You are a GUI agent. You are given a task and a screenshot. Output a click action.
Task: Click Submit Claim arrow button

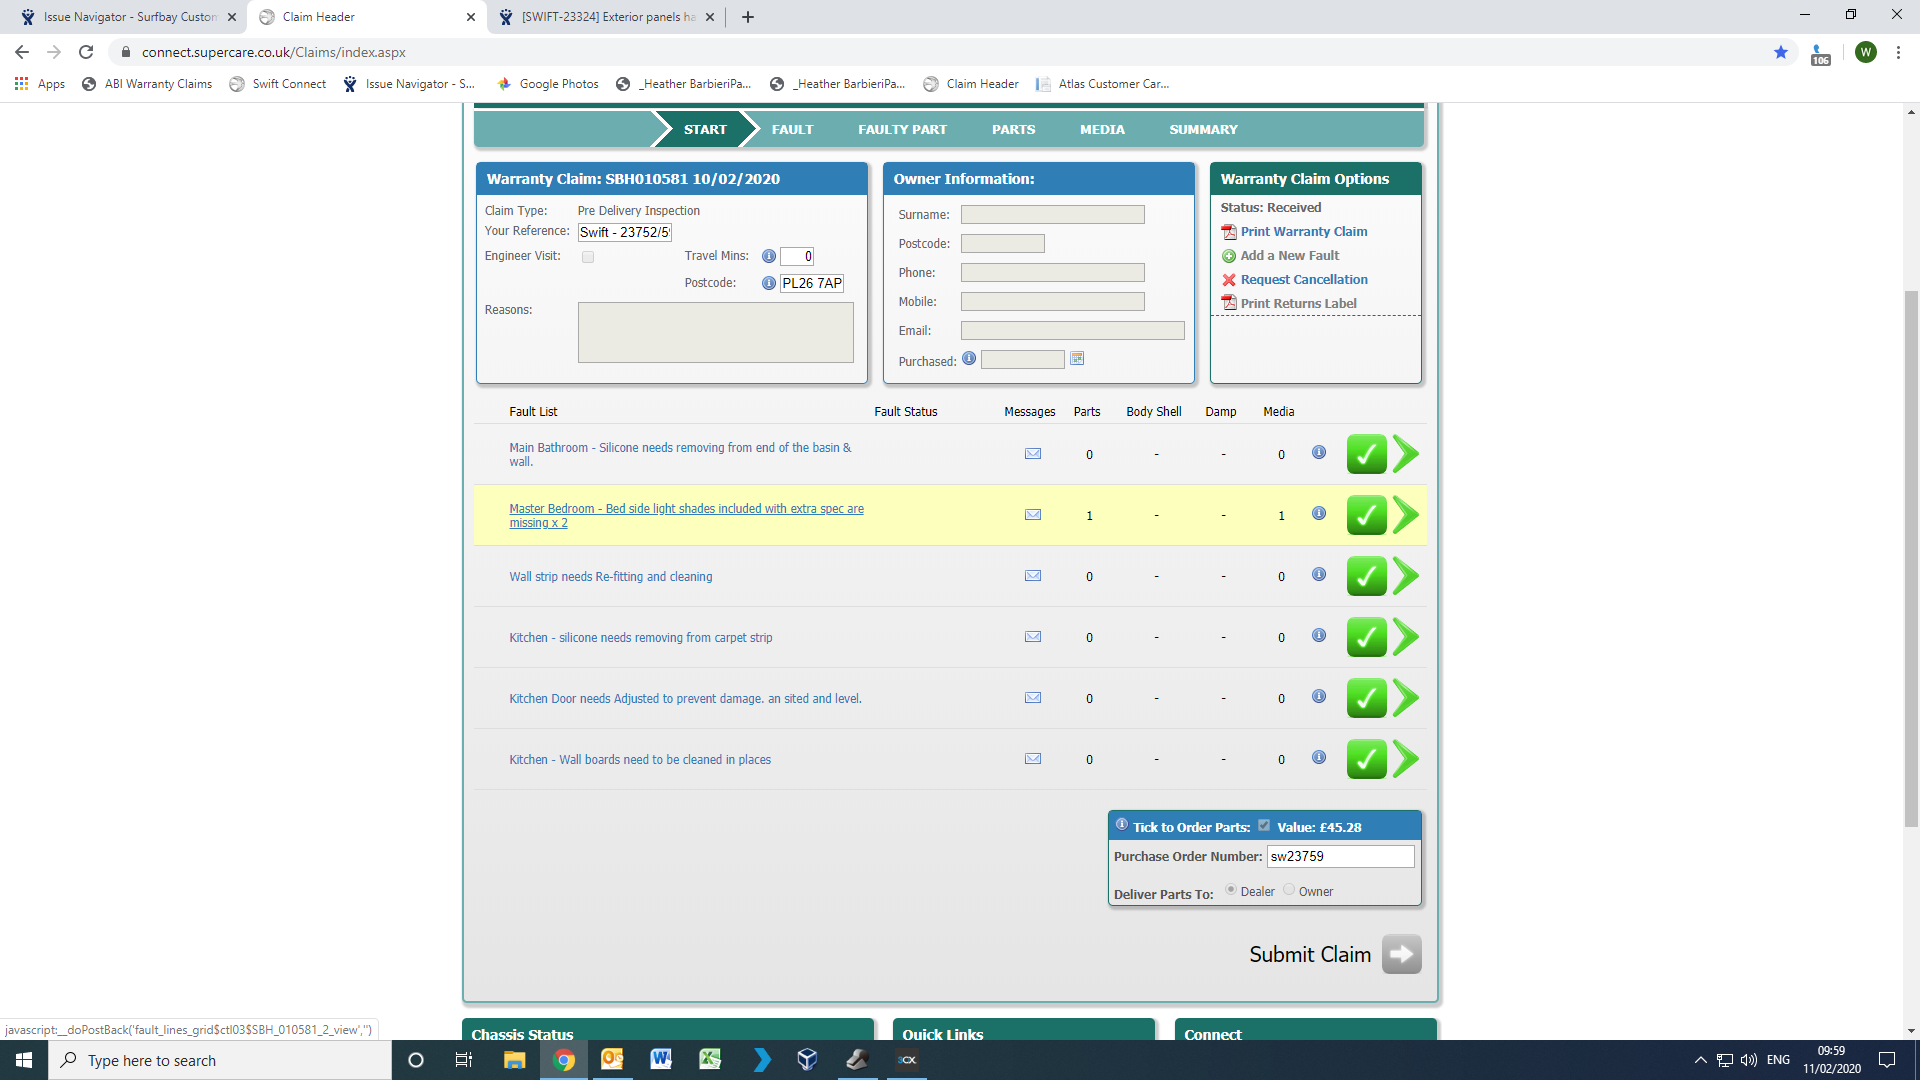1401,954
